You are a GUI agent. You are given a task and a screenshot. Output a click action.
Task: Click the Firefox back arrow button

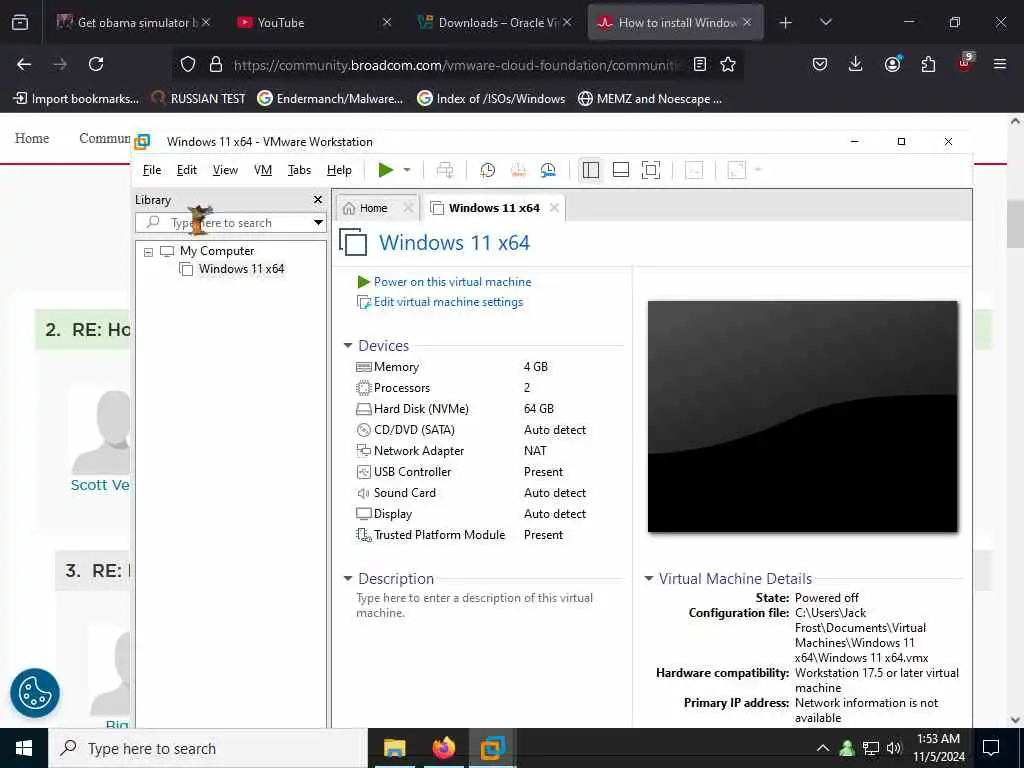coord(24,64)
